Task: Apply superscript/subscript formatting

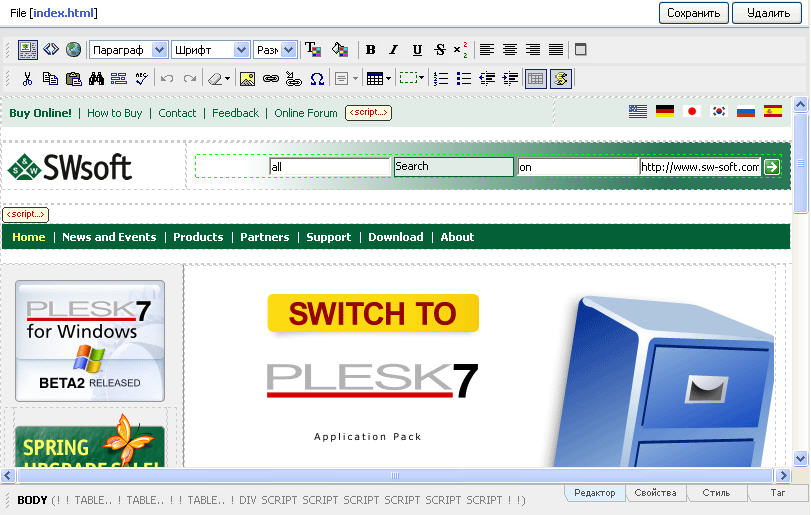Action: click(460, 50)
